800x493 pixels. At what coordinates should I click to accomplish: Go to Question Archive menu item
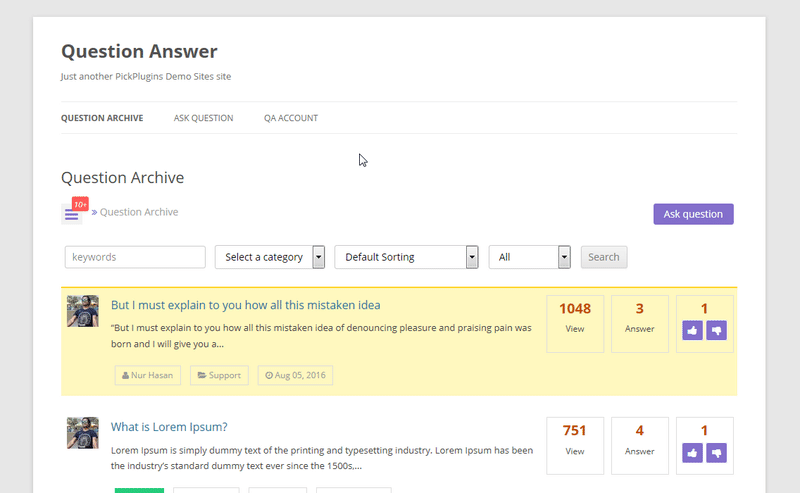pyautogui.click(x=102, y=118)
